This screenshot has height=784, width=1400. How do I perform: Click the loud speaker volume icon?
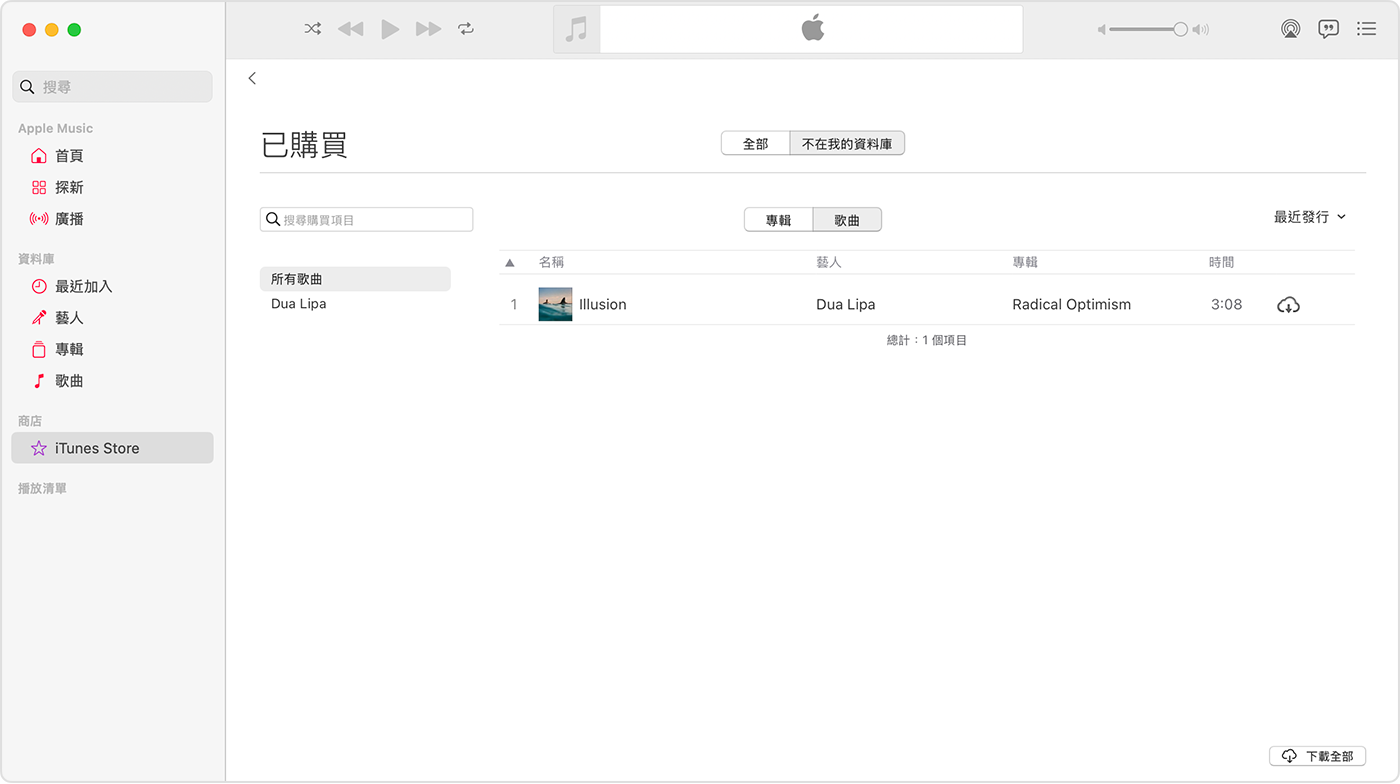pos(1201,30)
